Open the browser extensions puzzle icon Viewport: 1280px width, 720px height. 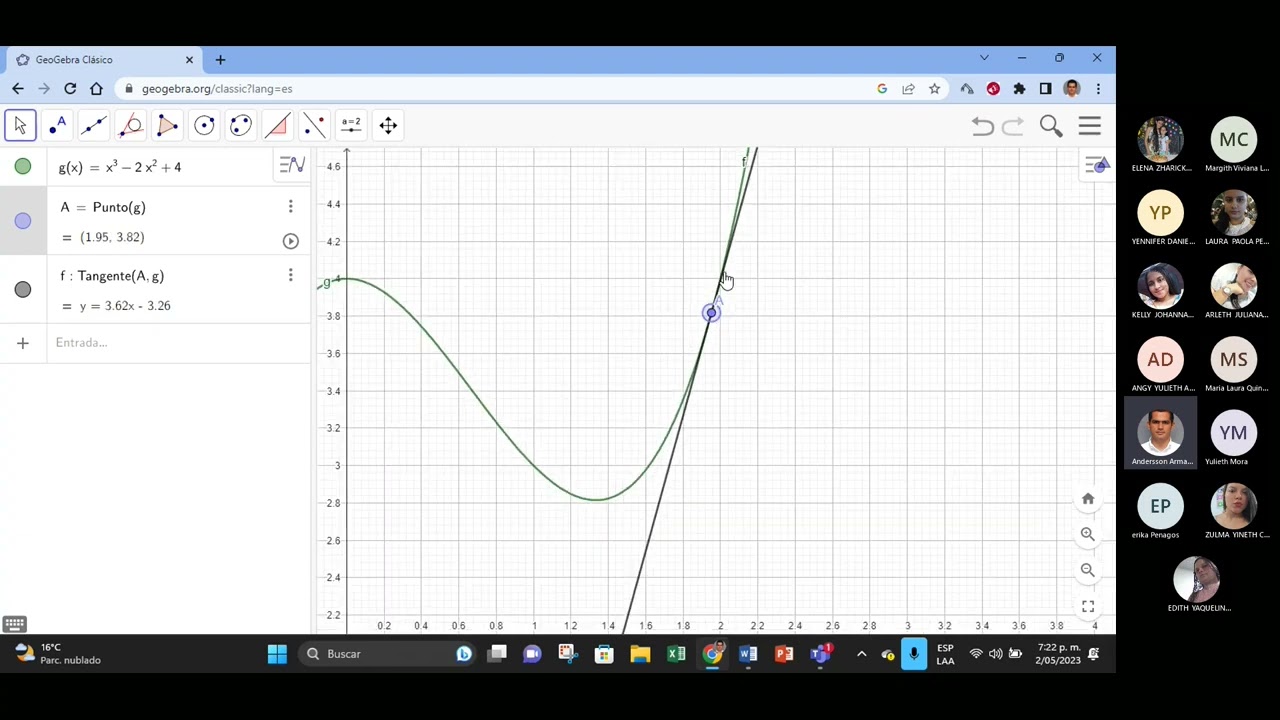pos(1019,89)
